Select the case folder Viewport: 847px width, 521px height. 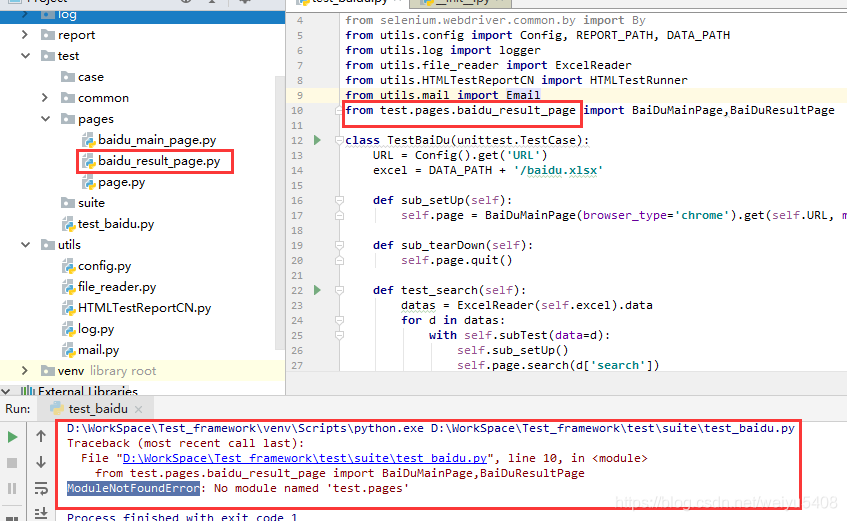pyautogui.click(x=91, y=77)
